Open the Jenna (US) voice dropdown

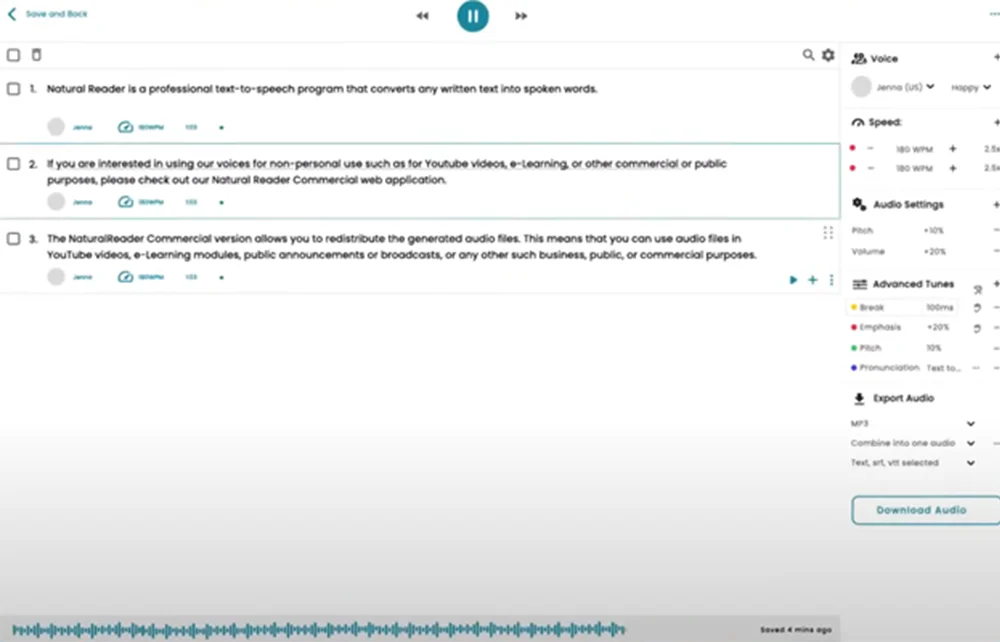coord(905,87)
